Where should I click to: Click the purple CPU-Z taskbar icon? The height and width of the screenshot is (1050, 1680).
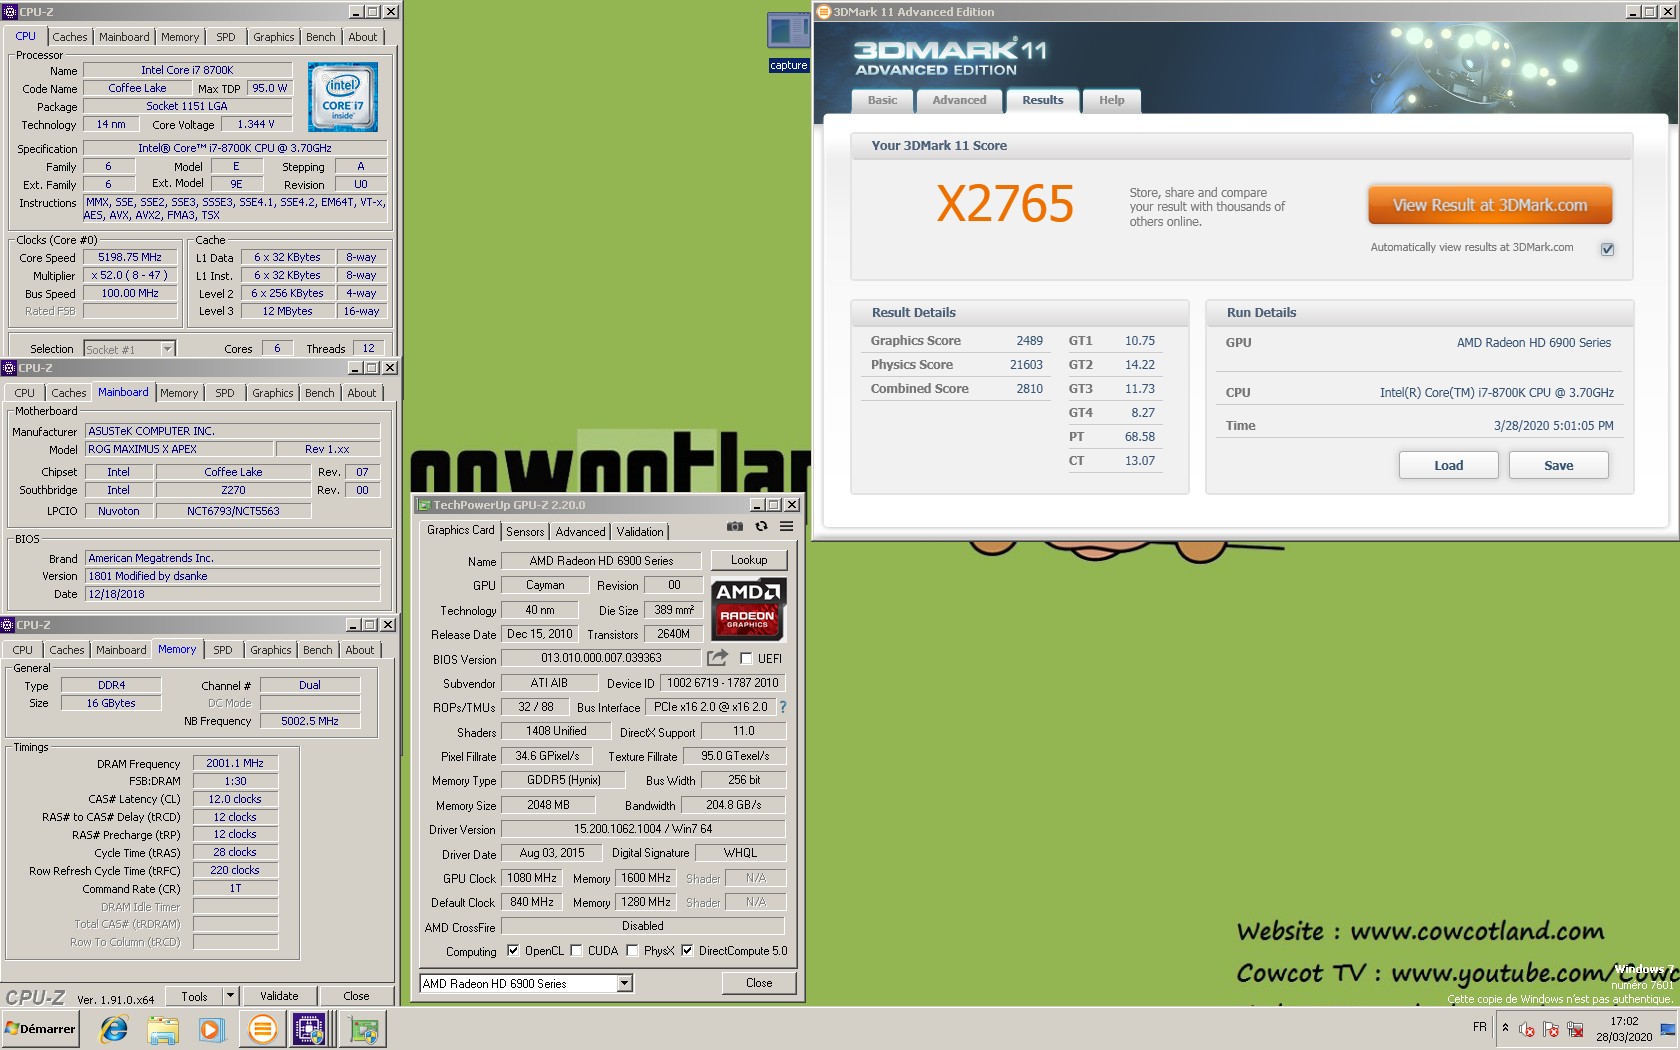pos(309,1029)
